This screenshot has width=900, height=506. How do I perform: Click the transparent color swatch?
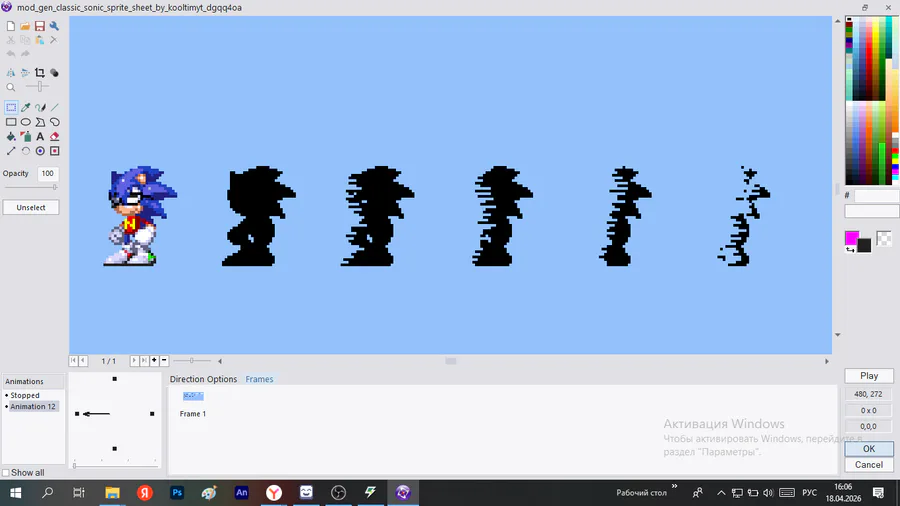tap(885, 238)
